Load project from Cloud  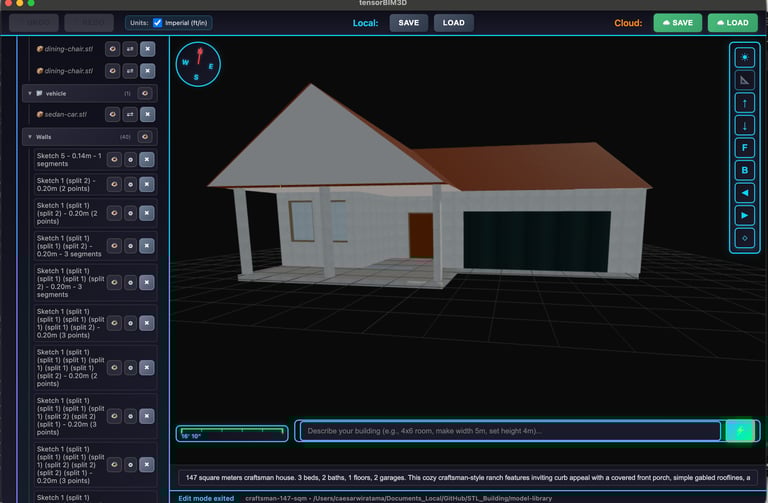tap(732, 23)
